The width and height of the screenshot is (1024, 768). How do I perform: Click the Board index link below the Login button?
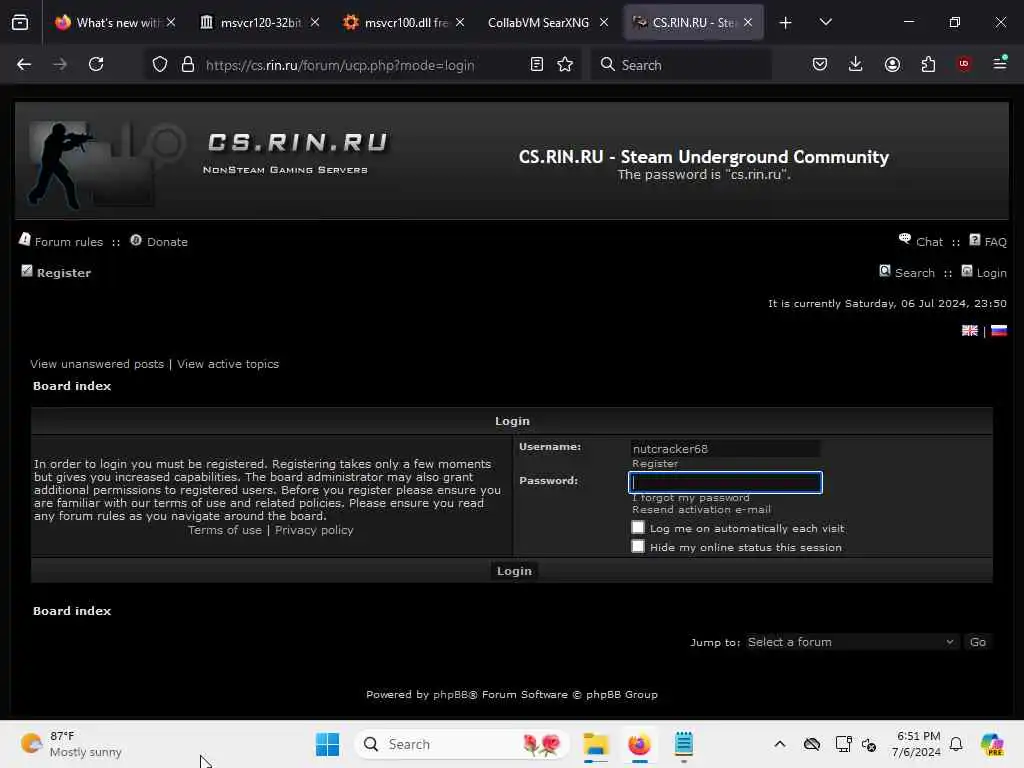coord(72,611)
